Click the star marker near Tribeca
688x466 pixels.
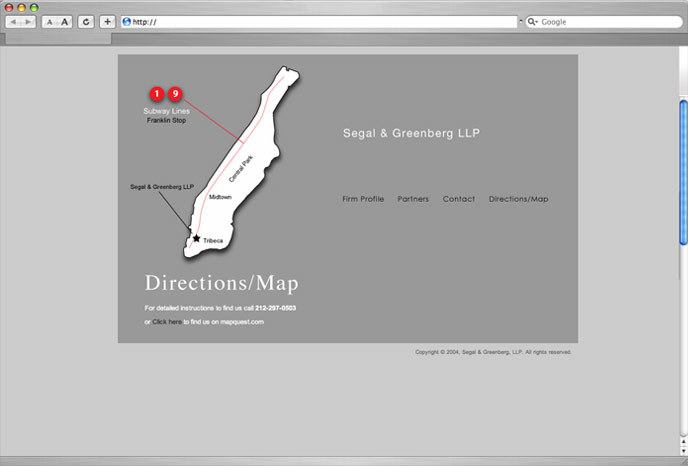197,238
